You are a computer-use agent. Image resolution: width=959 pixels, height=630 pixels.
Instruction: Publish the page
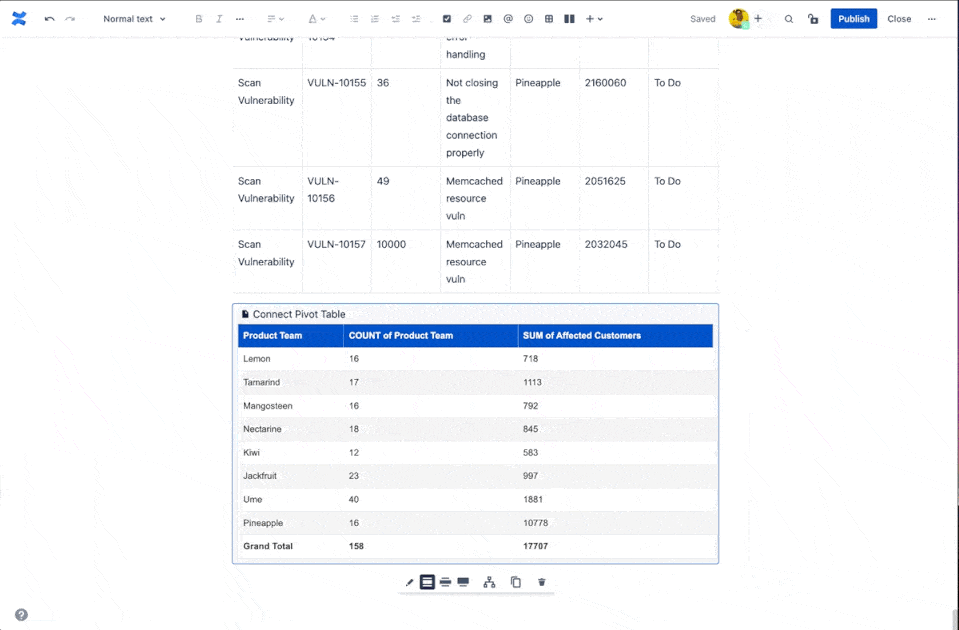854,19
